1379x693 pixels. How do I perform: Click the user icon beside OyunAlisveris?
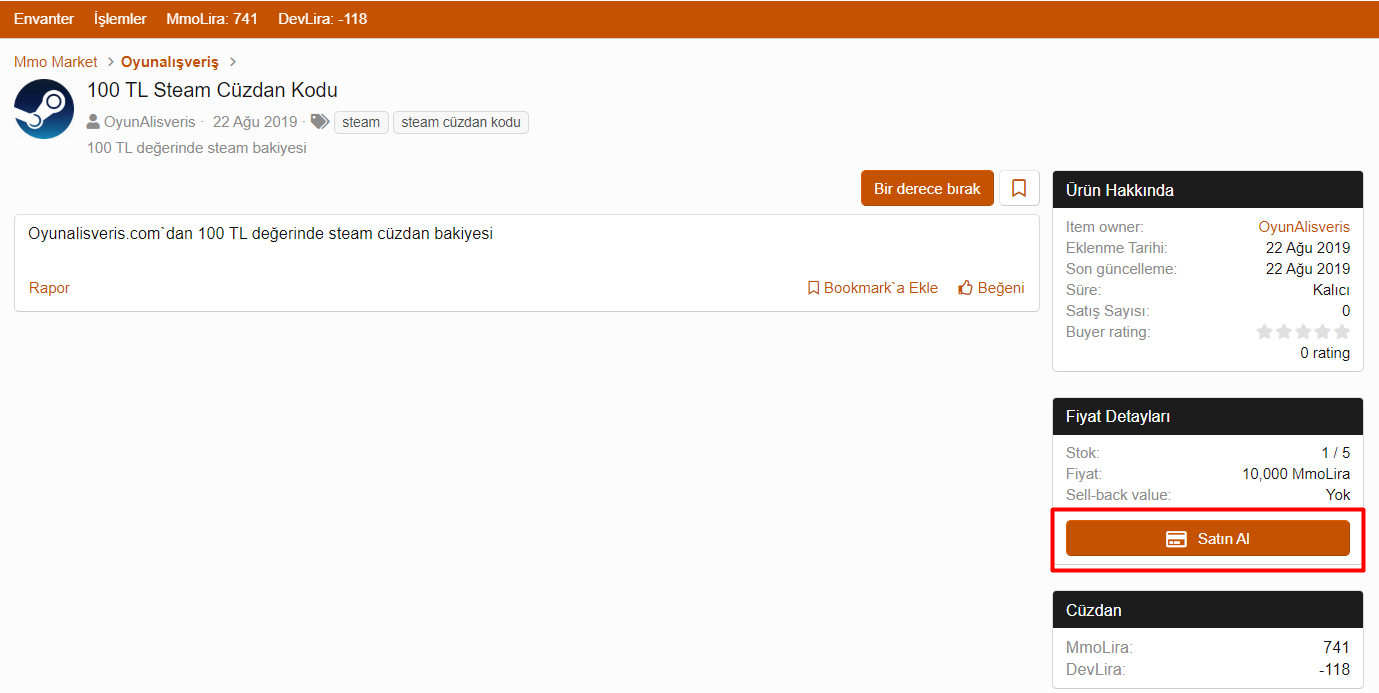[93, 122]
